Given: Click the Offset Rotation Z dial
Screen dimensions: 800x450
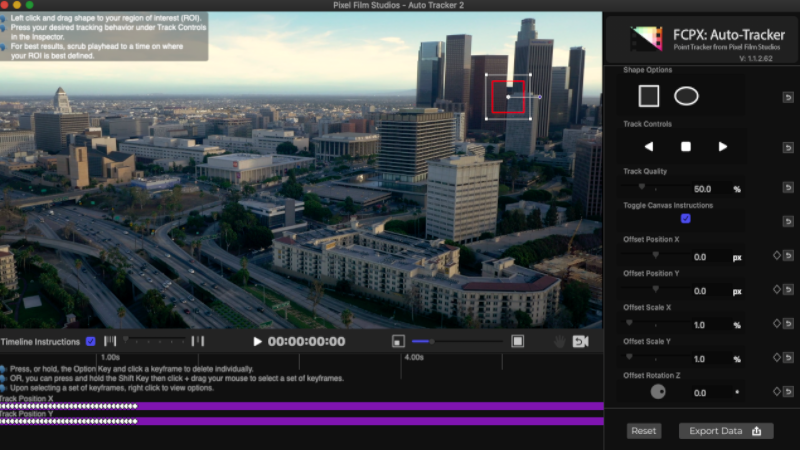Looking at the screenshot, I should coord(658,392).
